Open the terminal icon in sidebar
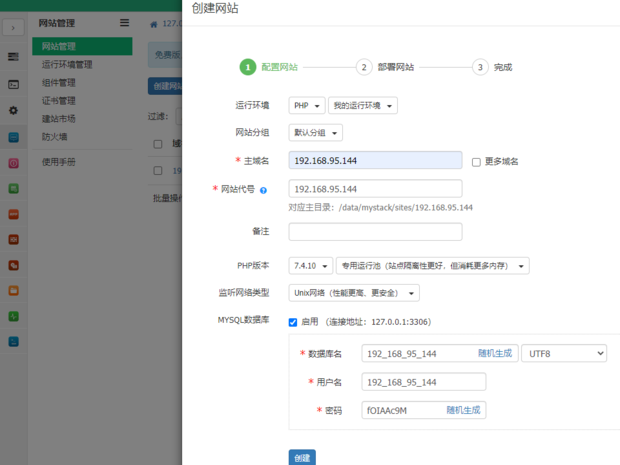The image size is (620, 465). [13, 84]
